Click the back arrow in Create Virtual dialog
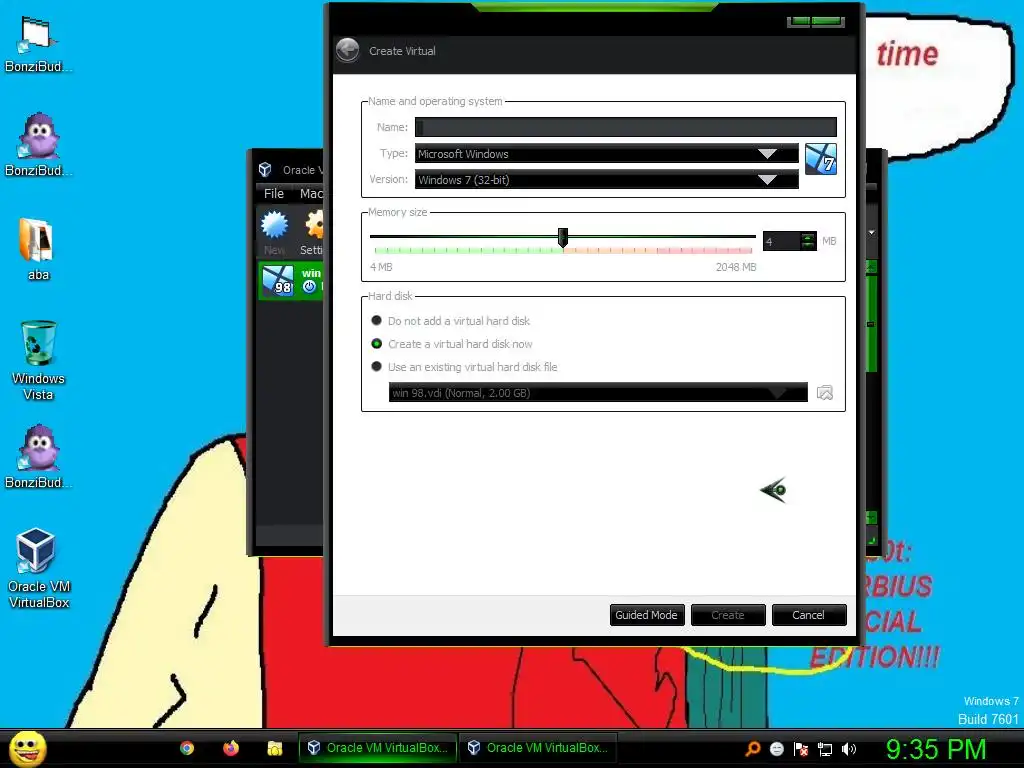The height and width of the screenshot is (768, 1024). click(x=347, y=50)
